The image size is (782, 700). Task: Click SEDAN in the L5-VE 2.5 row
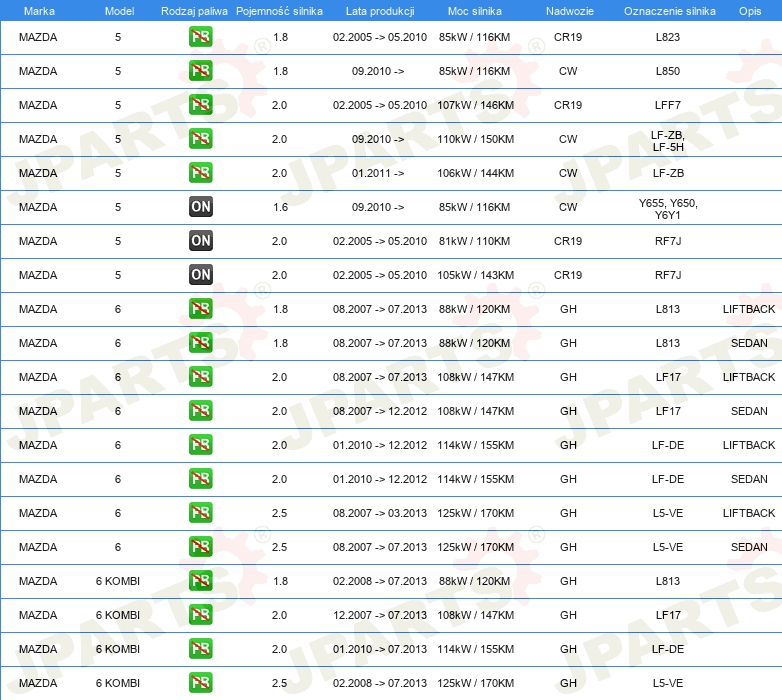click(x=749, y=547)
